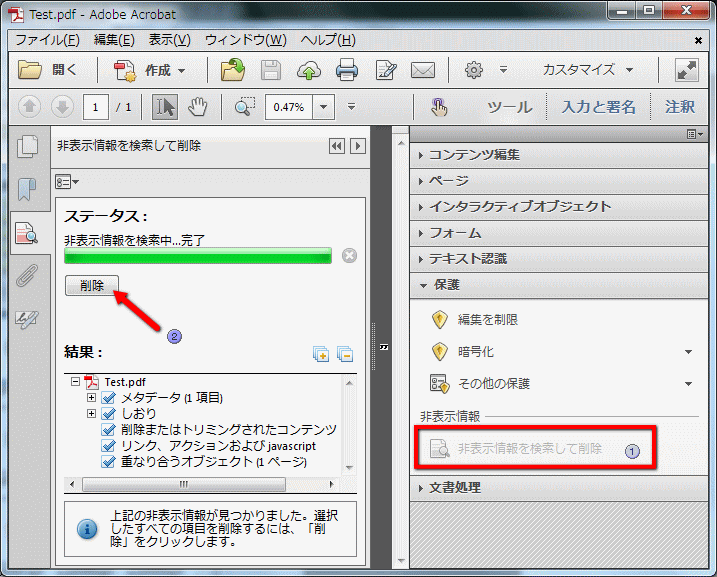Viewport: 717px width, 577px height.
Task: Open the 注釈 pane tab
Action: pyautogui.click(x=680, y=107)
